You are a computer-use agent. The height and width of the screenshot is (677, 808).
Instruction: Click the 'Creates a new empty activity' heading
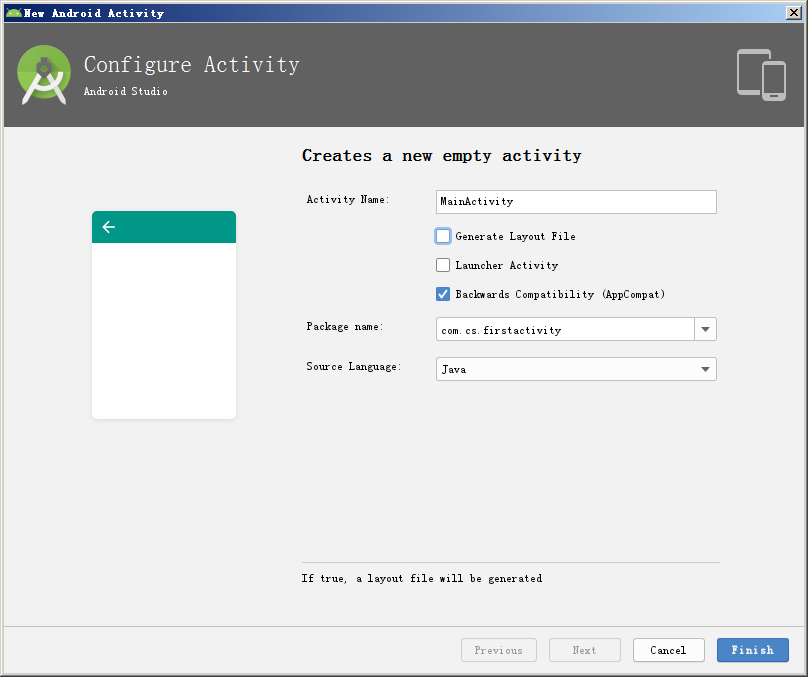pos(442,156)
